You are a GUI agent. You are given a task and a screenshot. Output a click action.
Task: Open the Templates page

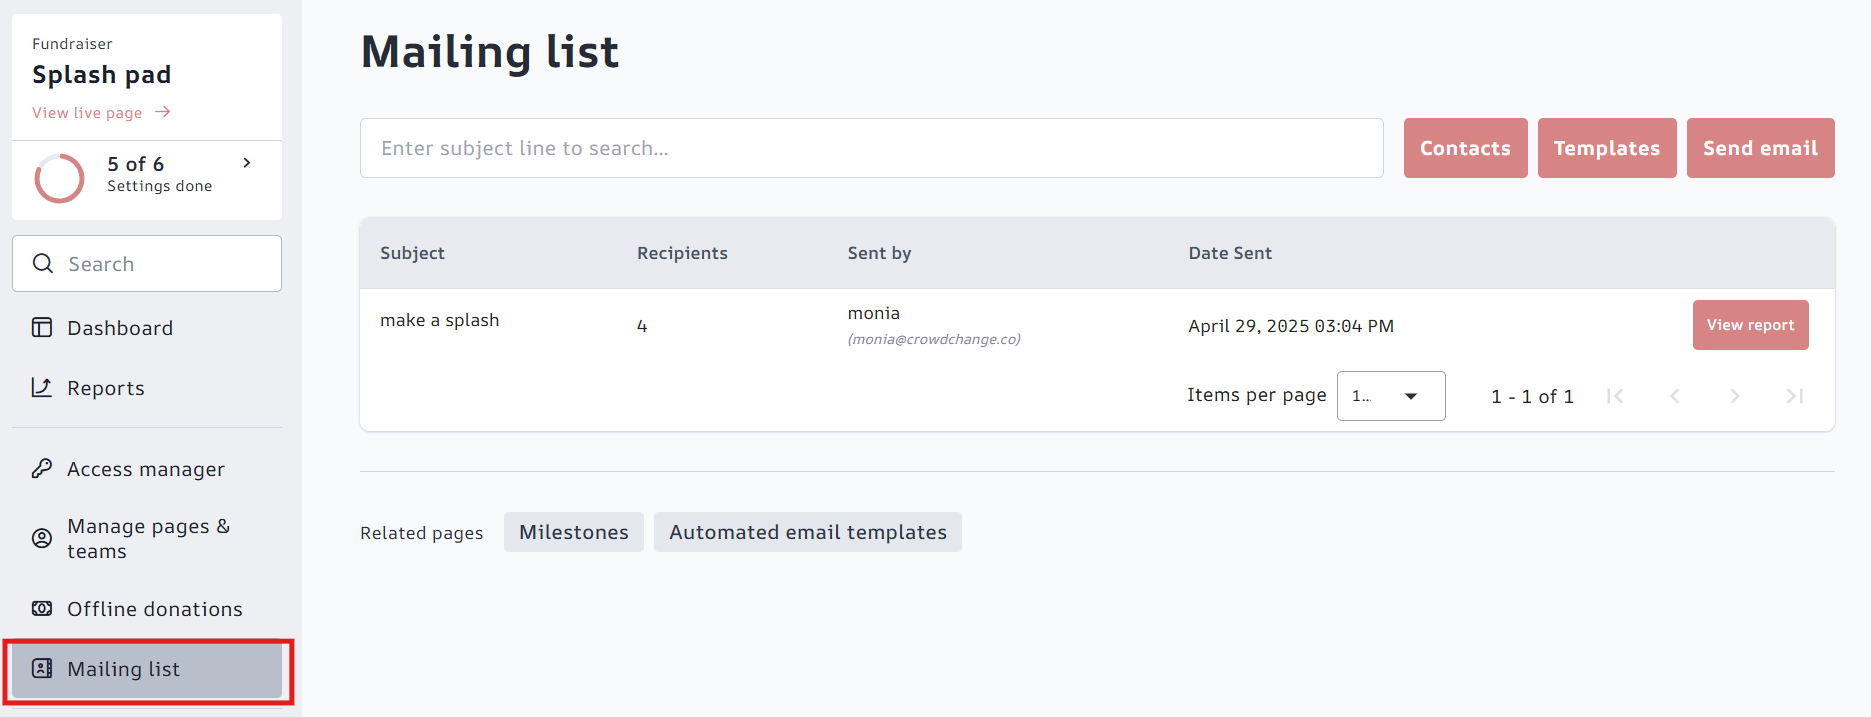pos(1606,148)
